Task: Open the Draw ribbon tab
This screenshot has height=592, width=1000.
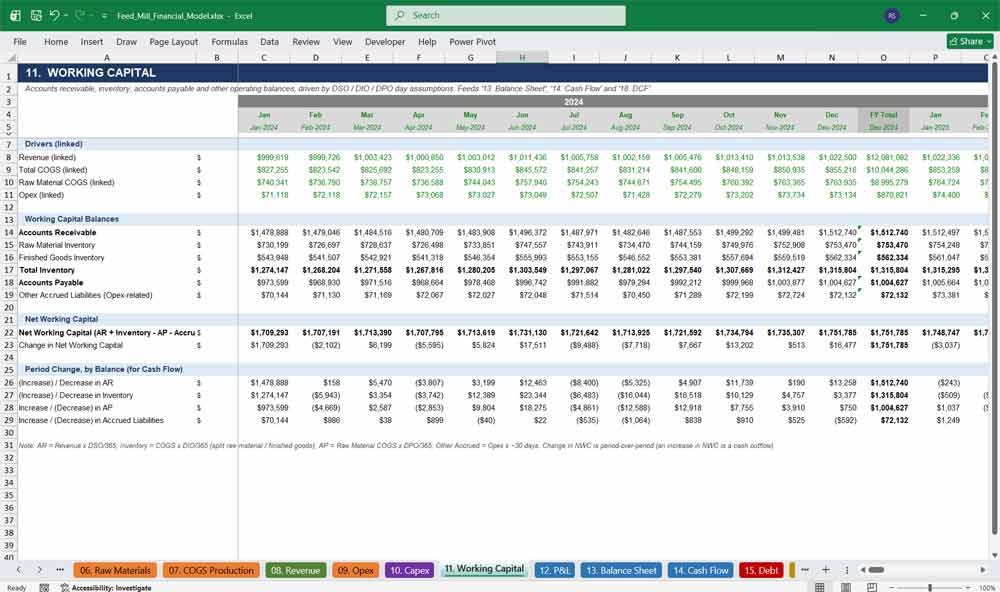Action: 126,41
